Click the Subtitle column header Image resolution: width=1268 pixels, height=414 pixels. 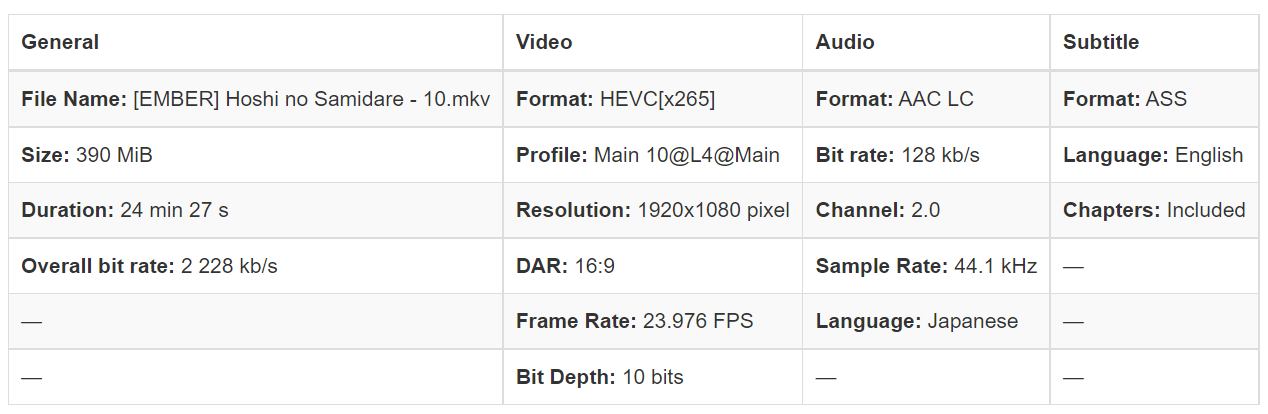click(1101, 42)
